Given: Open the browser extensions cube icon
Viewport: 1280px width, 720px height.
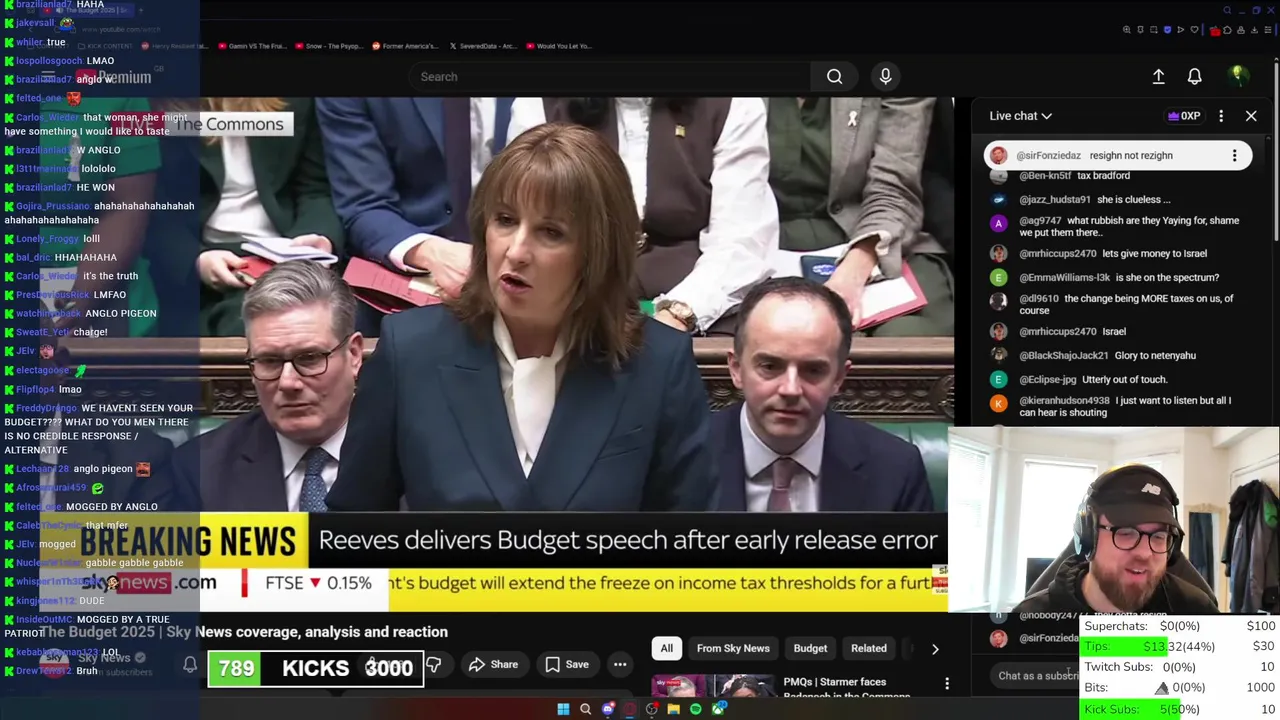Looking at the screenshot, I should [x=1227, y=30].
